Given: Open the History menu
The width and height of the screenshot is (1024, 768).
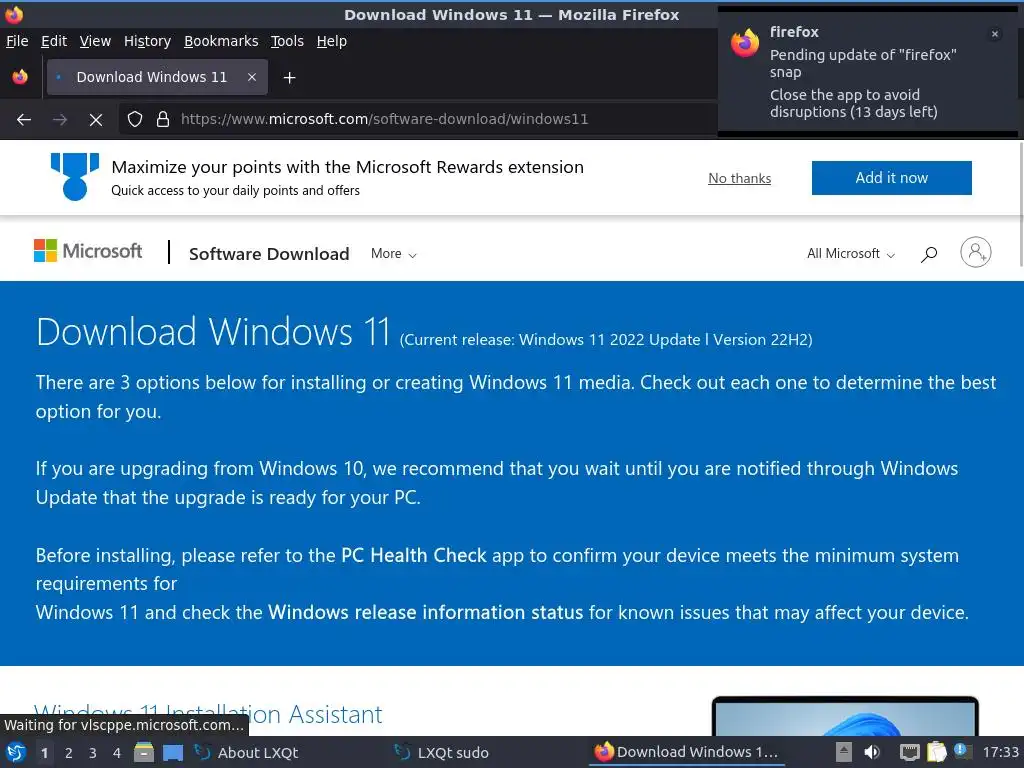Looking at the screenshot, I should 147,41.
